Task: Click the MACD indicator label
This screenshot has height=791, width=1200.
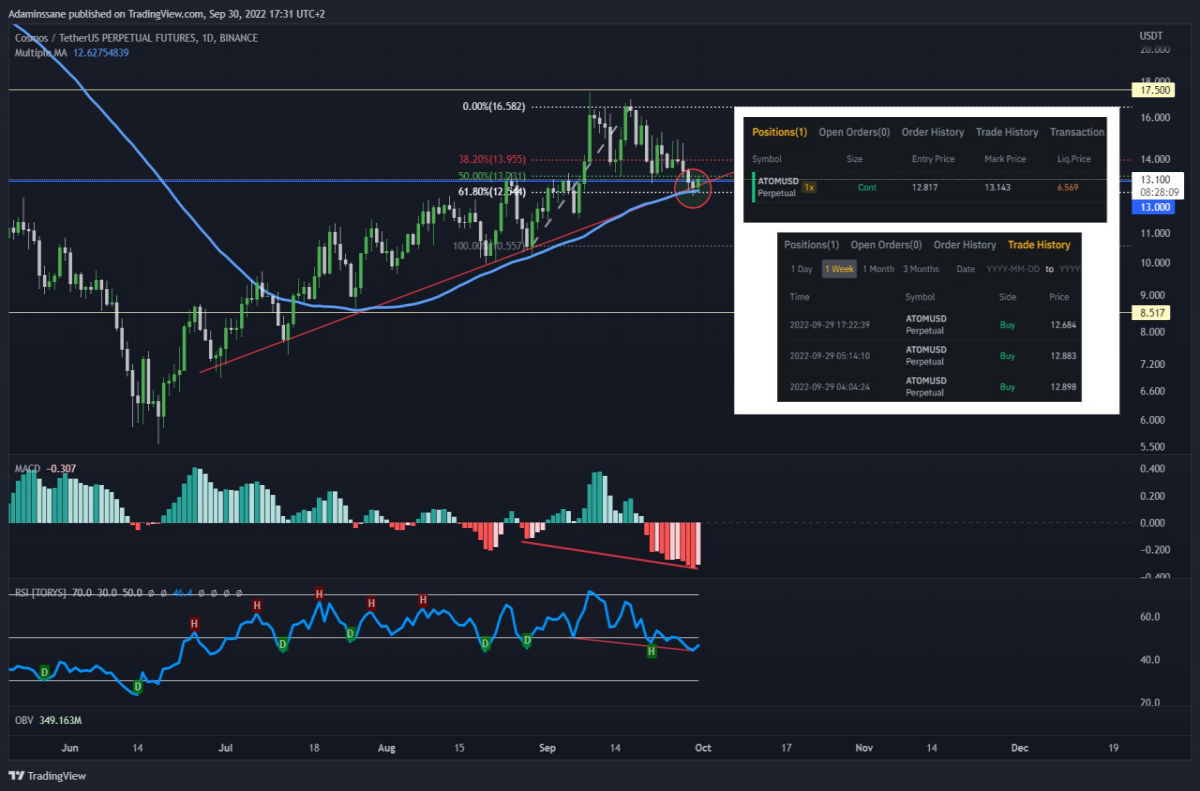Action: click(x=27, y=468)
